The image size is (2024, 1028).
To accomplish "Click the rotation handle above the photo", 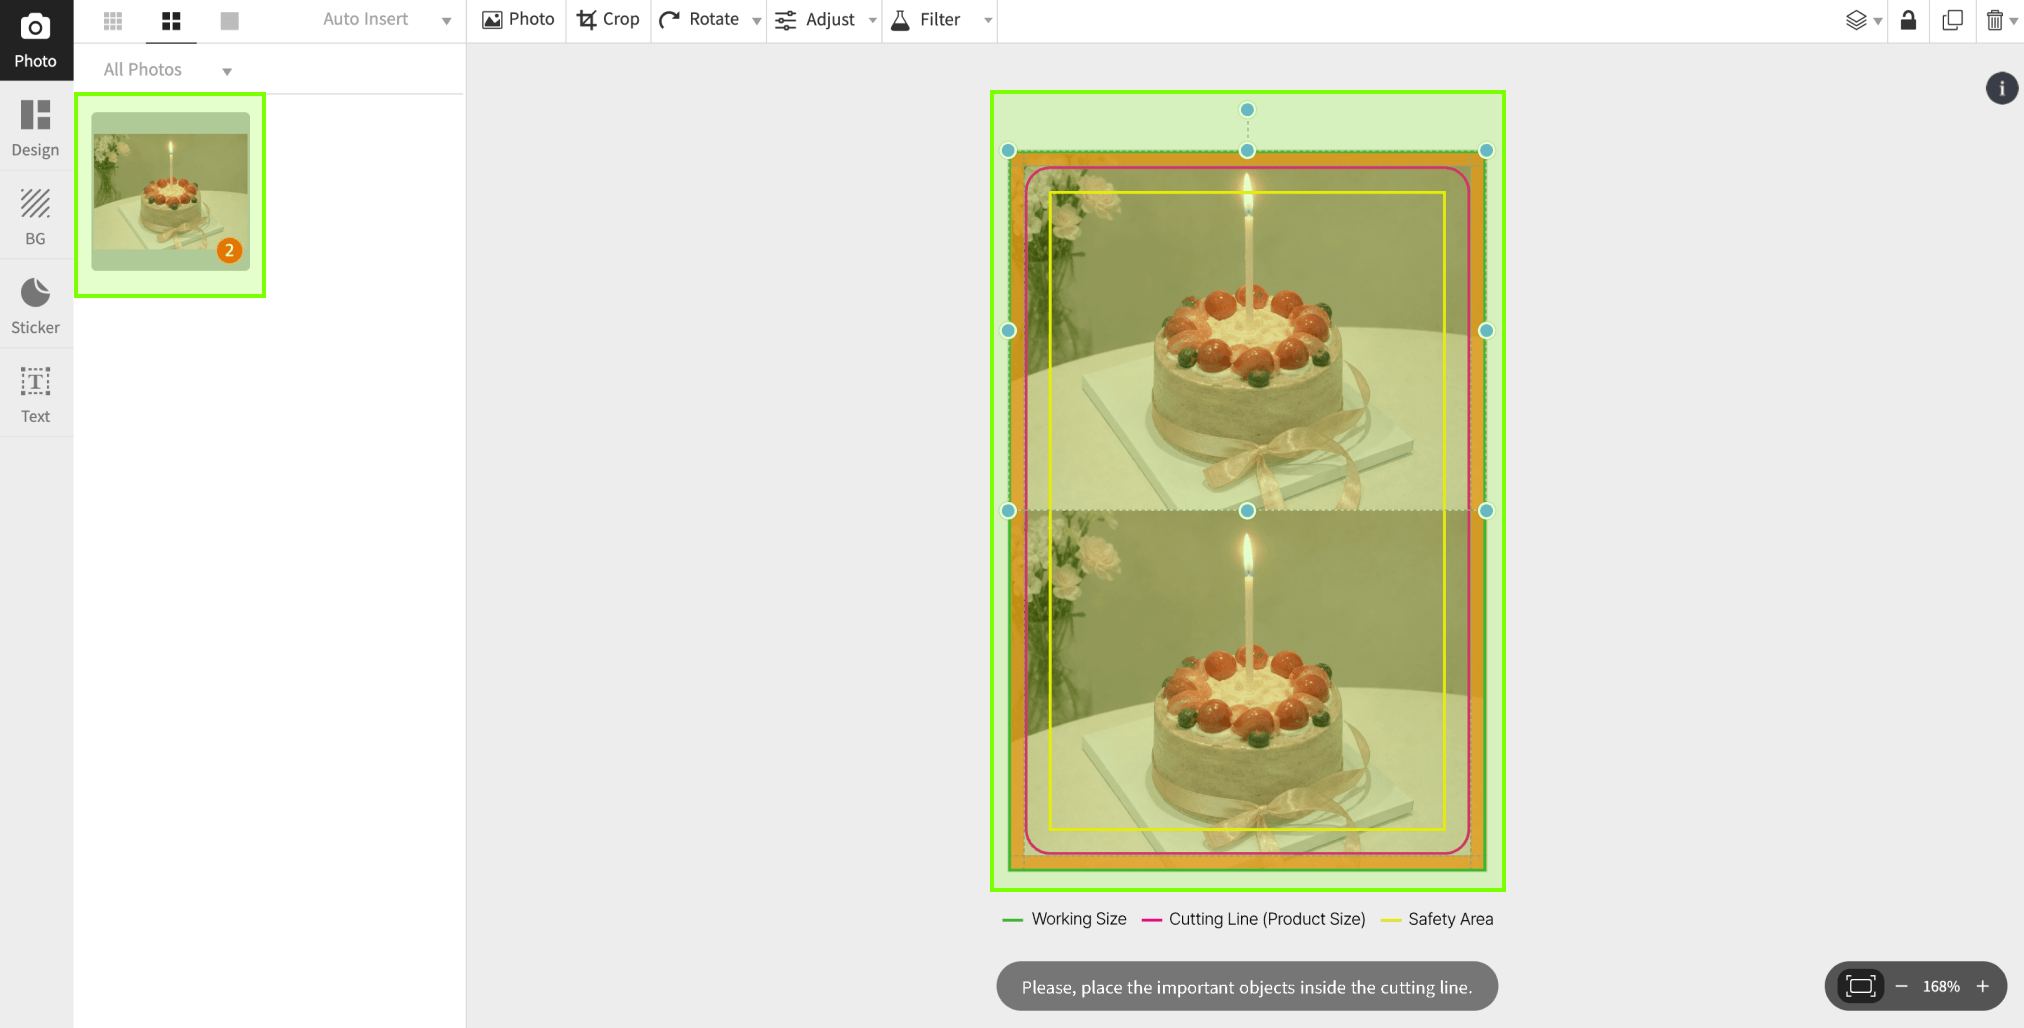I will pos(1247,110).
